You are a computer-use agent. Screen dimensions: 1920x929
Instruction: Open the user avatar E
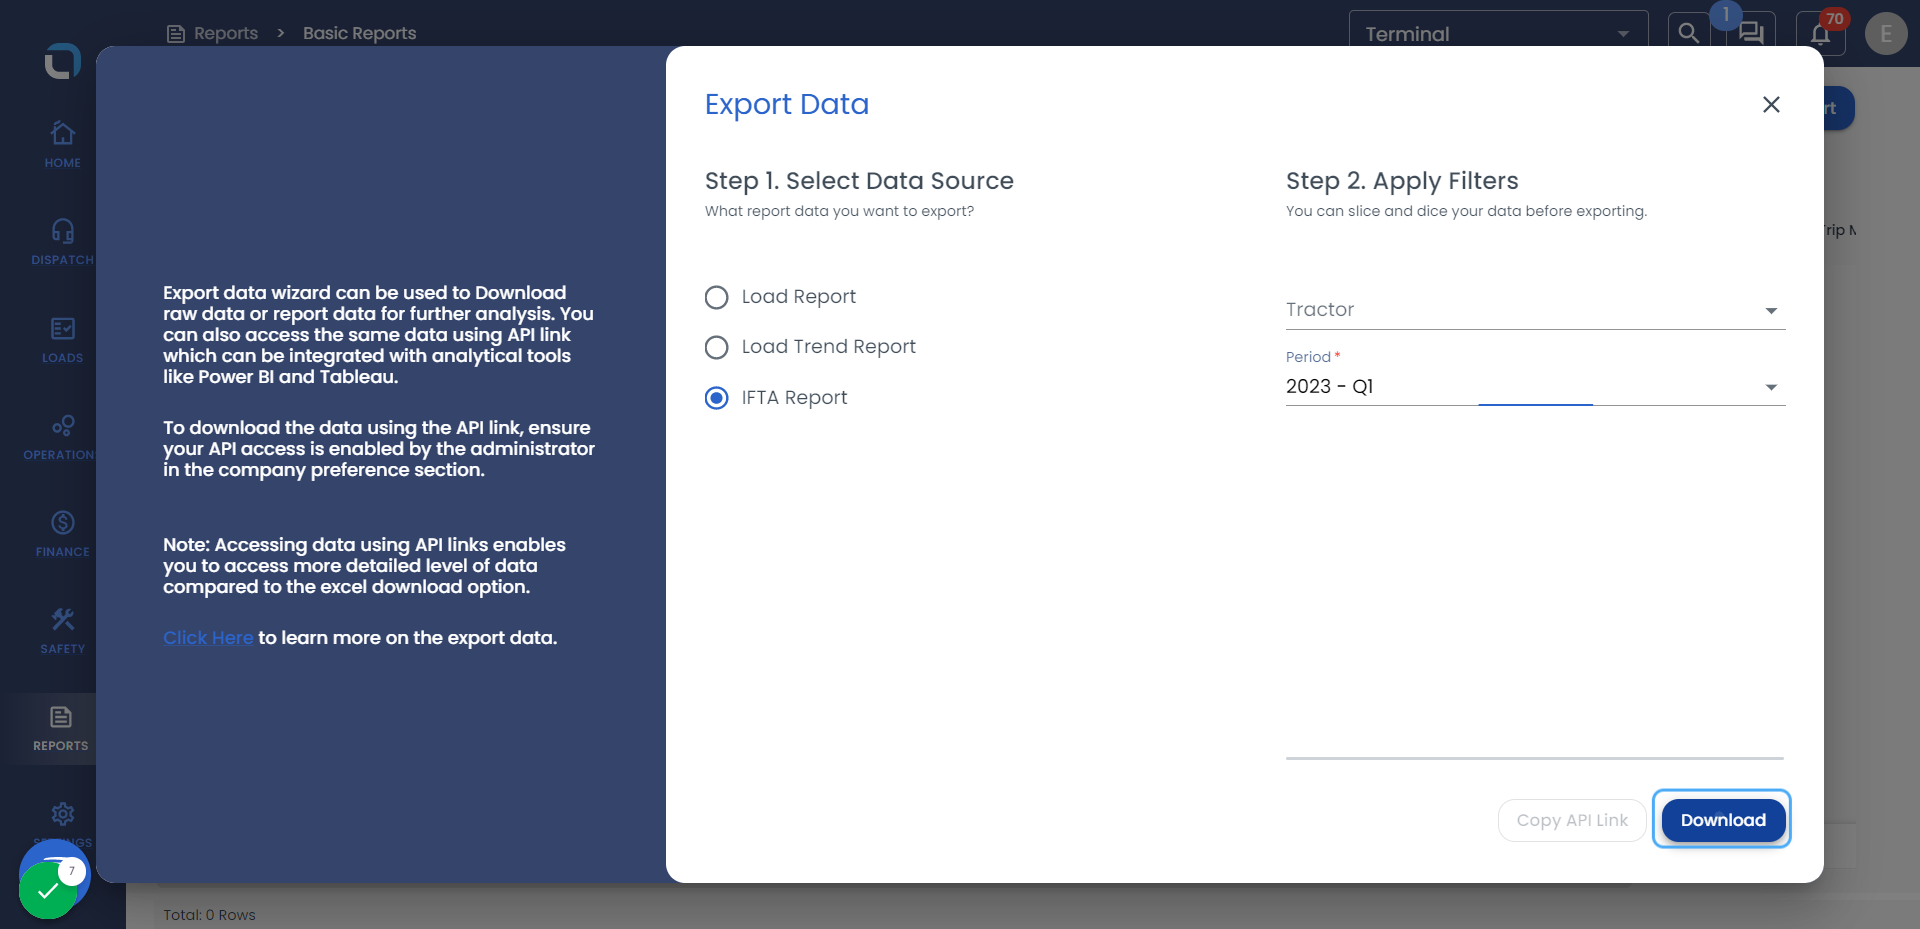(1886, 34)
